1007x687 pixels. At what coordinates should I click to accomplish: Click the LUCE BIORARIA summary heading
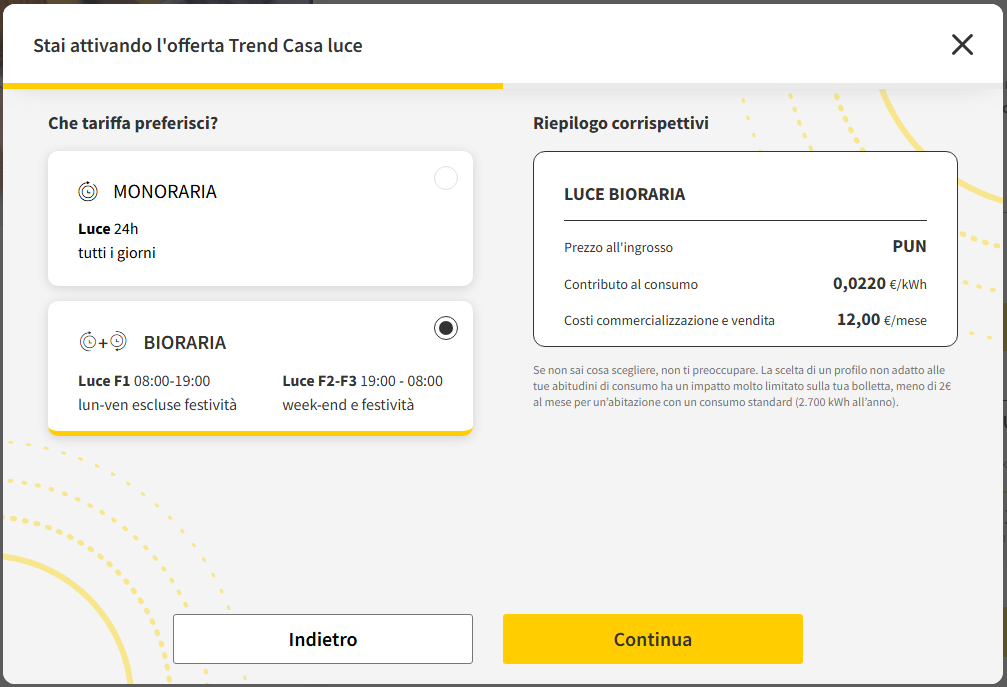(x=624, y=194)
